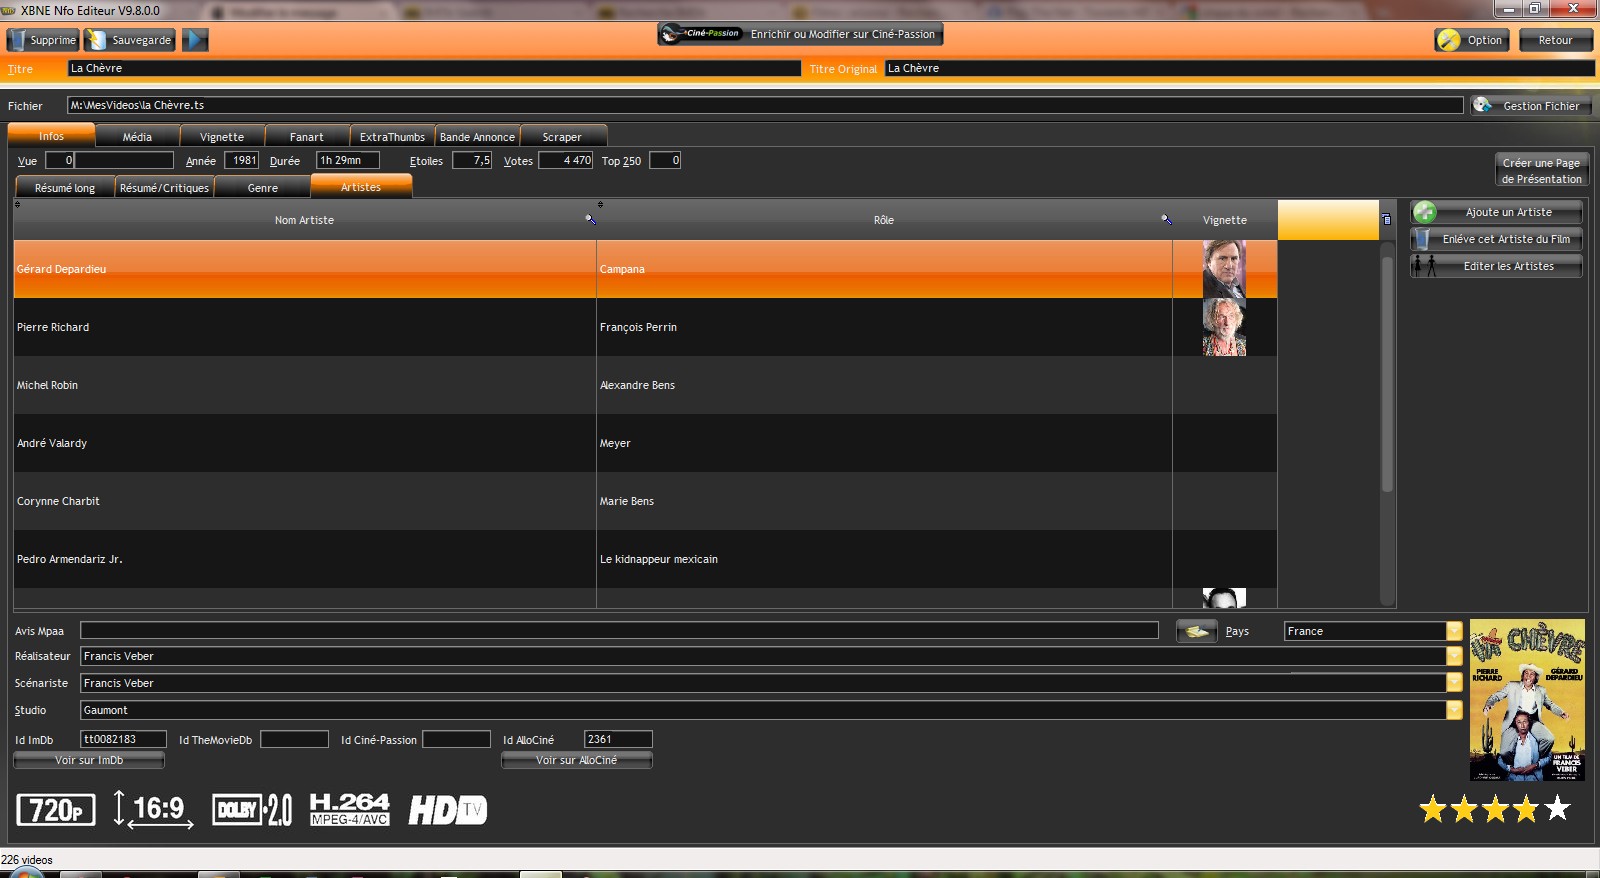This screenshot has height=878, width=1600.
Task: Go back with the Retour button
Action: [1555, 40]
